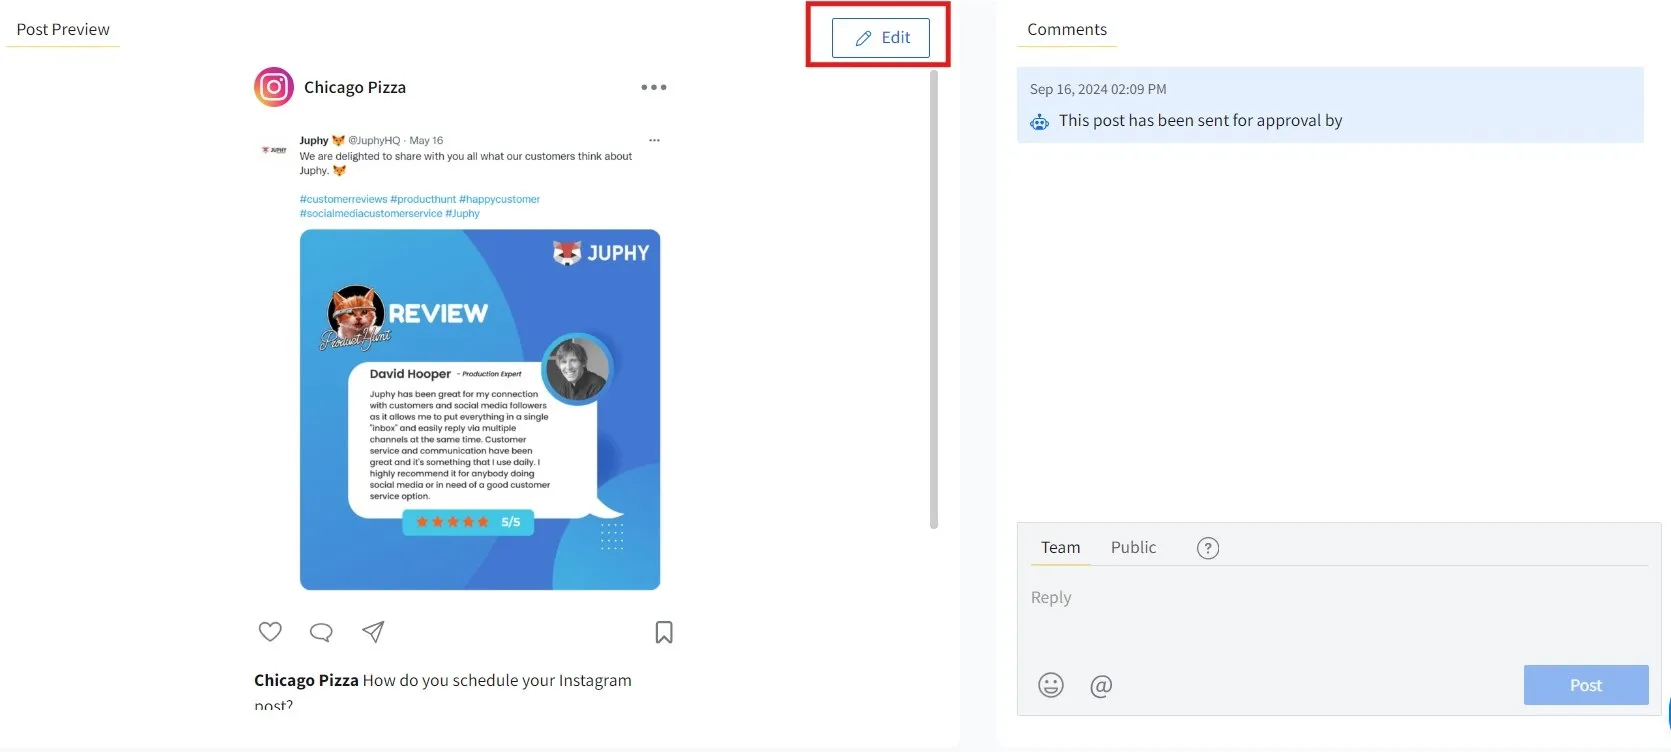Click the question mark help icon
Viewport: 1671px width, 752px height.
(x=1208, y=548)
